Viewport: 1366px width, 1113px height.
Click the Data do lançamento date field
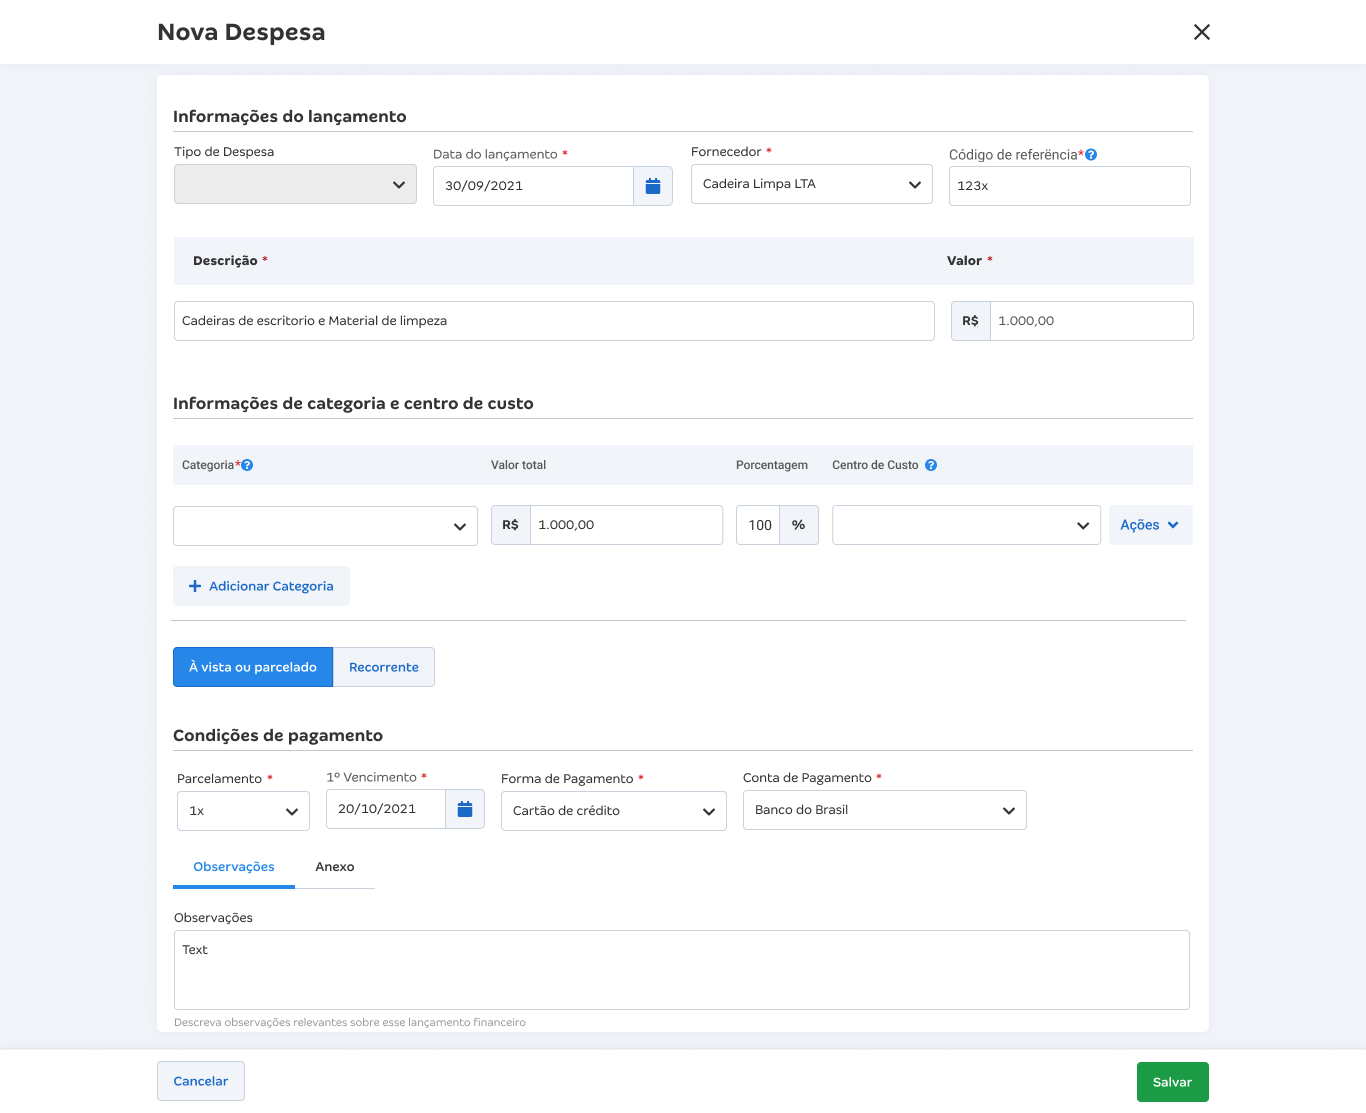point(533,186)
